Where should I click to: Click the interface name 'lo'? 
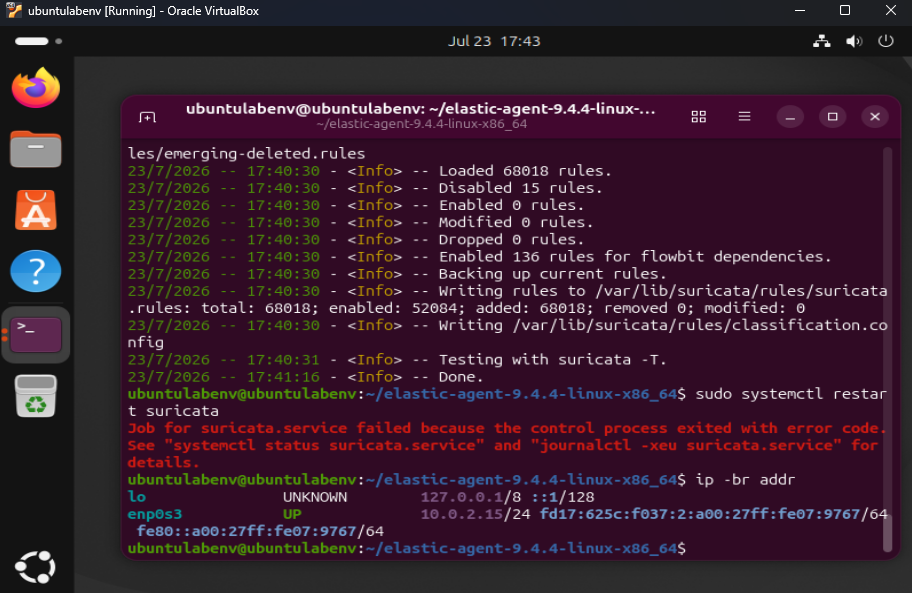click(137, 497)
